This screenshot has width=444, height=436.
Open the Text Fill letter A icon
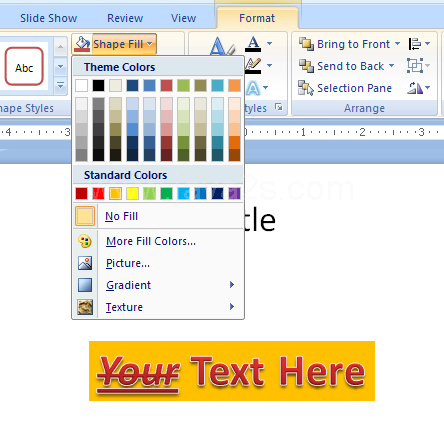tap(253, 44)
